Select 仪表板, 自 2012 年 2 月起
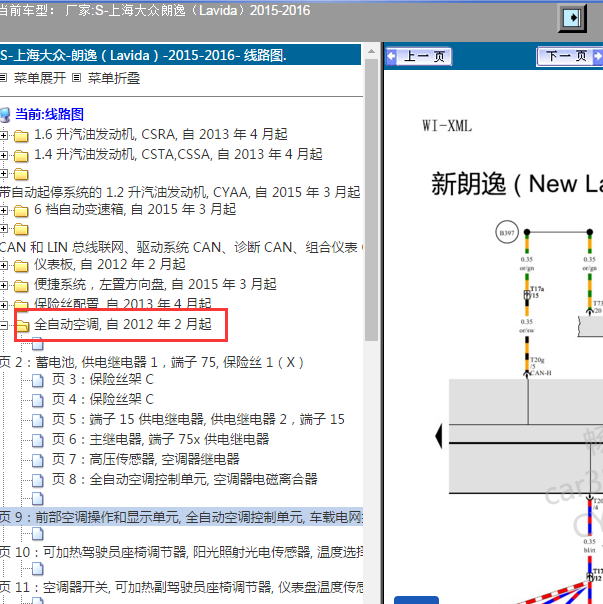Image resolution: width=603 pixels, height=604 pixels. click(110, 264)
